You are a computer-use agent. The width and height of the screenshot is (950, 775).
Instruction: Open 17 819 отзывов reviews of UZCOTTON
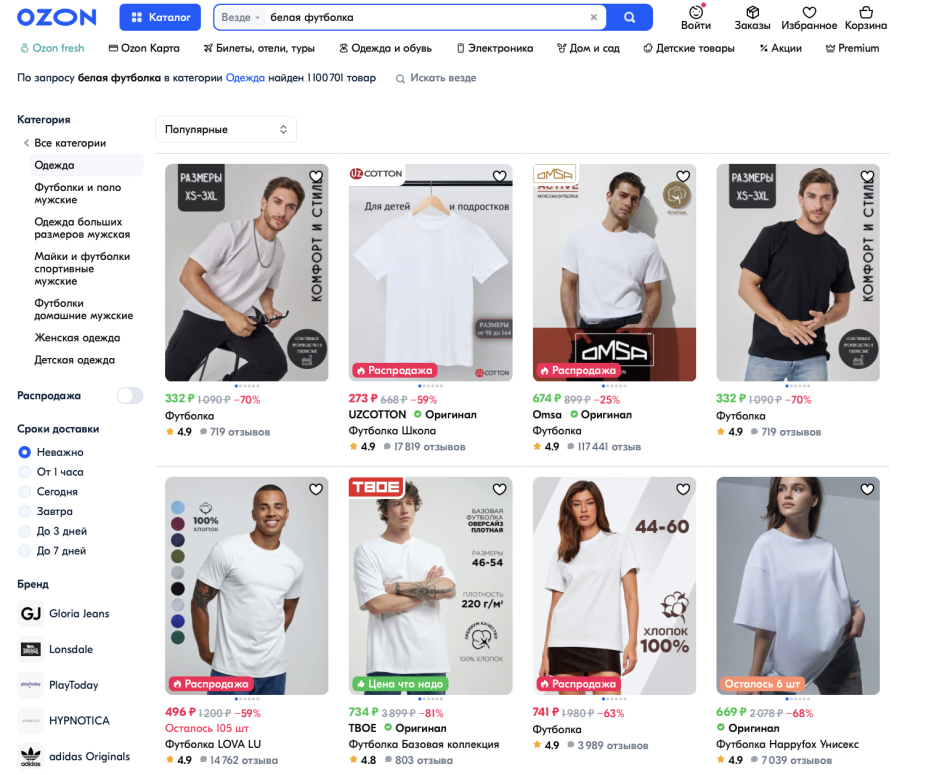tap(424, 447)
